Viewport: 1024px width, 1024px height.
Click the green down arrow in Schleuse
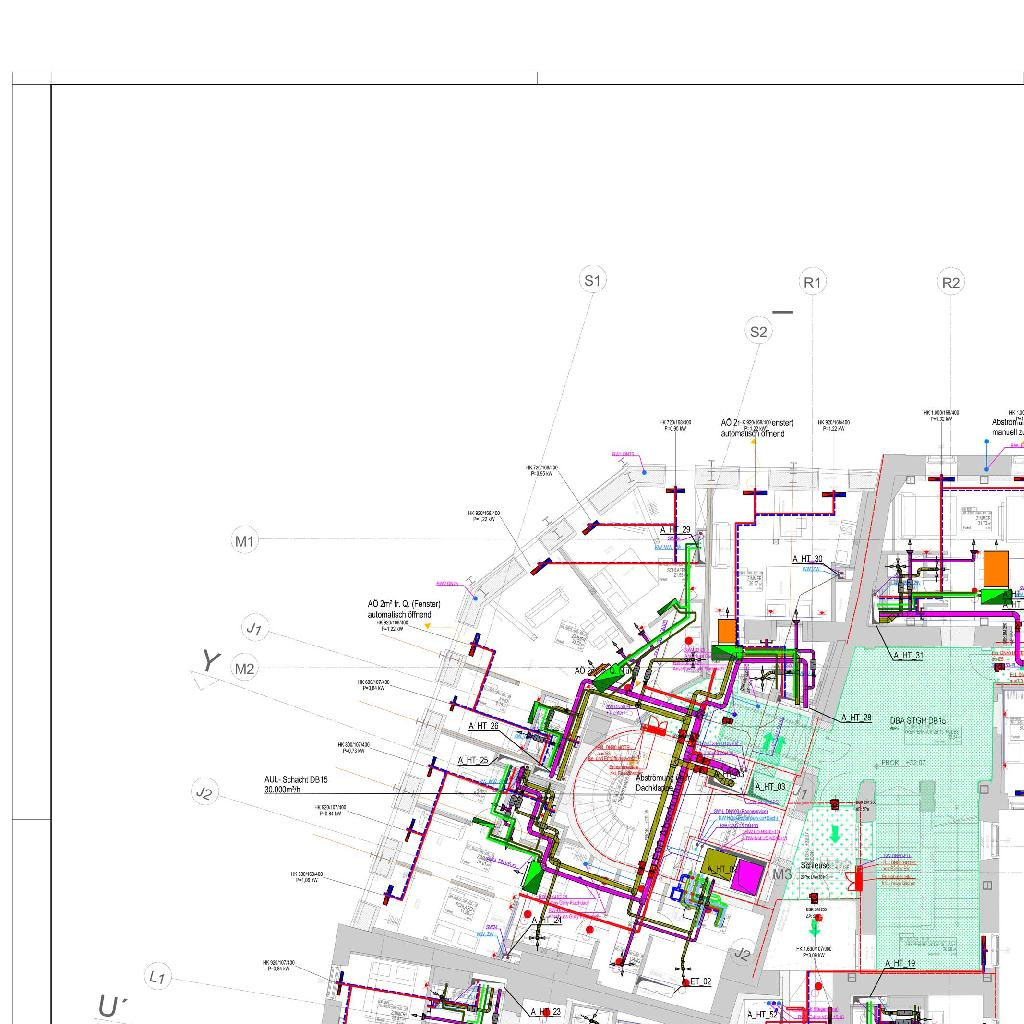(836, 835)
